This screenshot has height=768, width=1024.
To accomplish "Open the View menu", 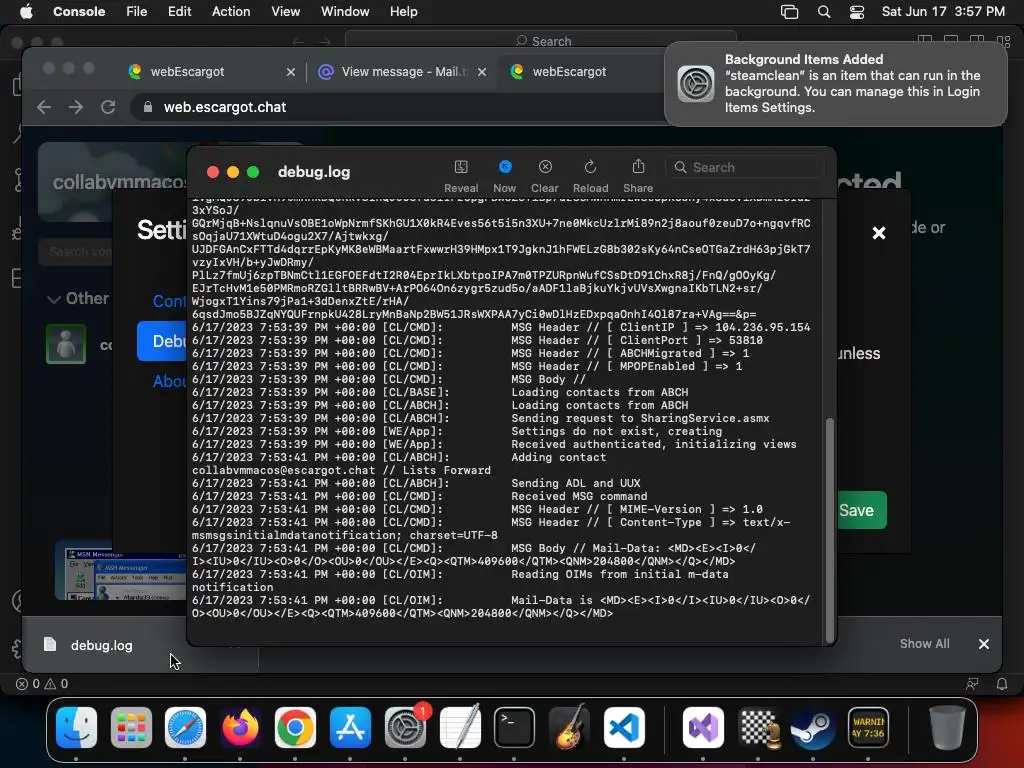I will point(285,12).
